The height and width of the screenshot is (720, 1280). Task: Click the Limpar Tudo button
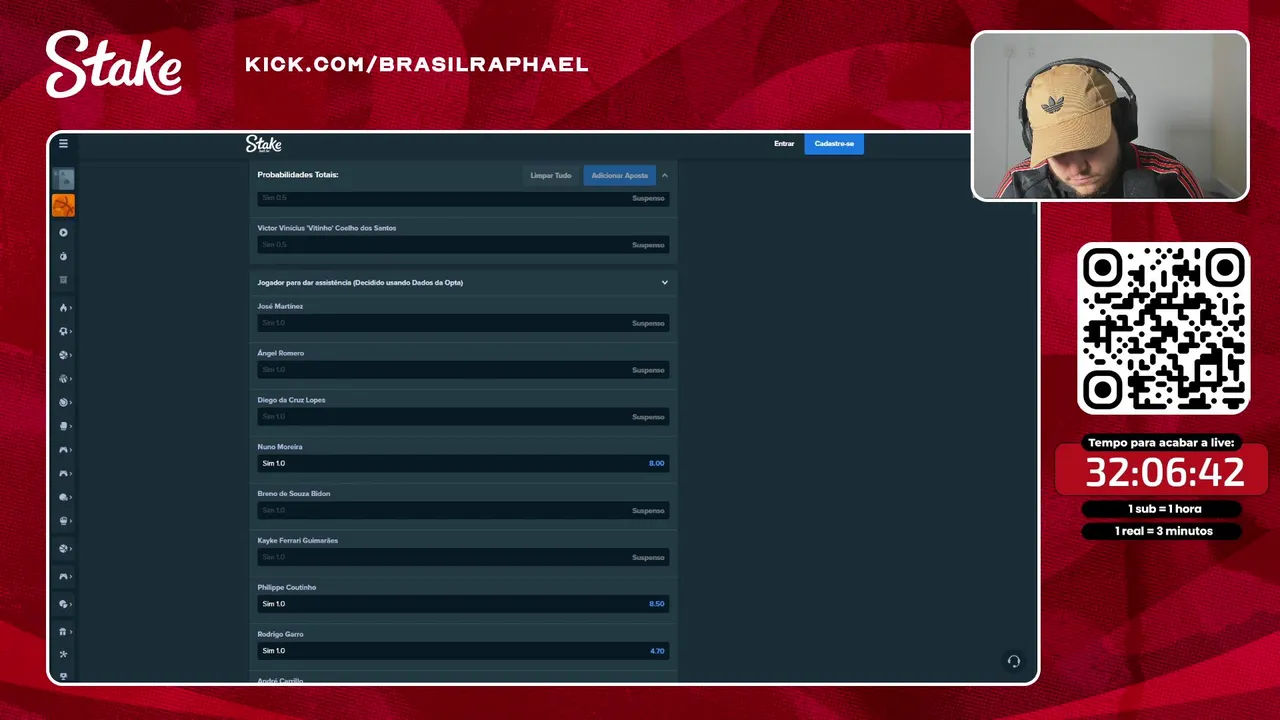pyautogui.click(x=551, y=175)
